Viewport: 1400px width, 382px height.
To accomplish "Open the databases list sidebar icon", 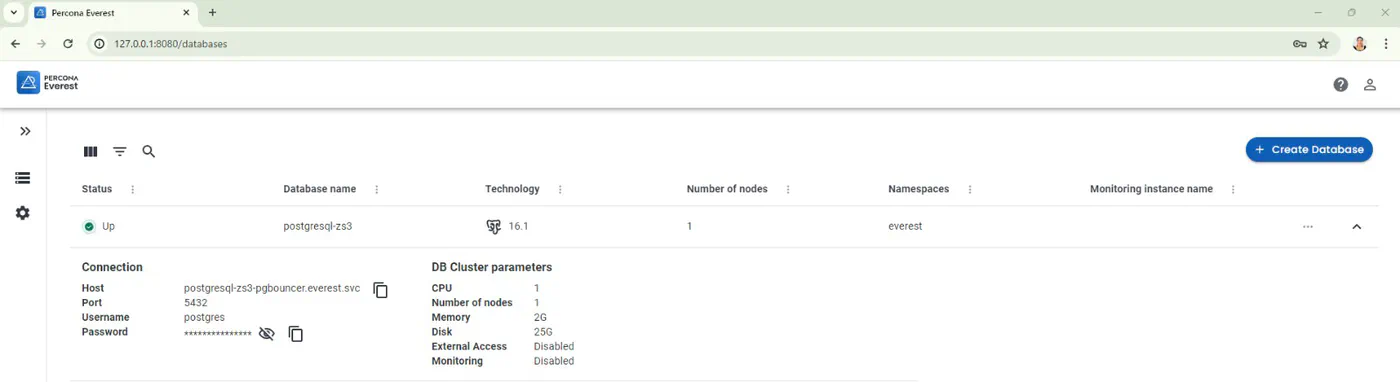I will 23,178.
